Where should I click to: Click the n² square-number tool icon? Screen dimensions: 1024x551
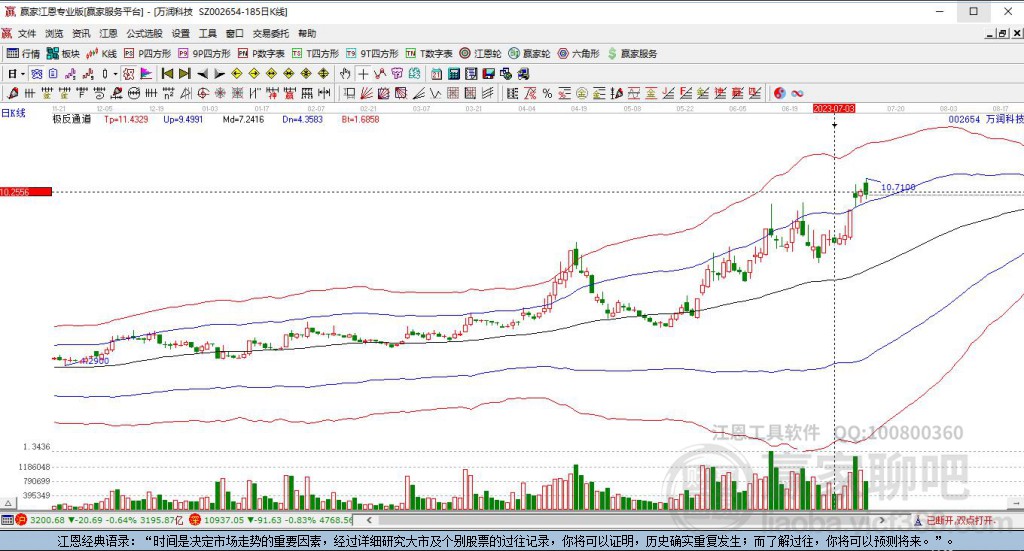click(168, 93)
